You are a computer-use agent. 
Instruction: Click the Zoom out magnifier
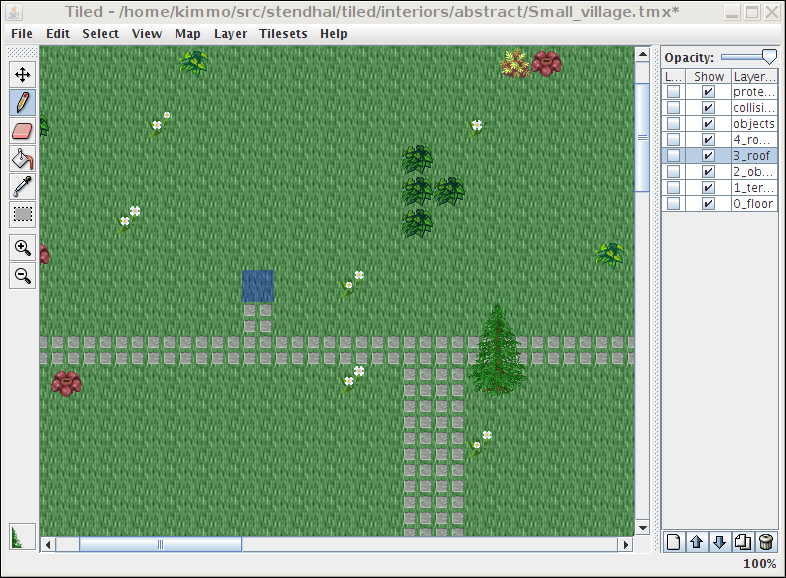[x=22, y=276]
